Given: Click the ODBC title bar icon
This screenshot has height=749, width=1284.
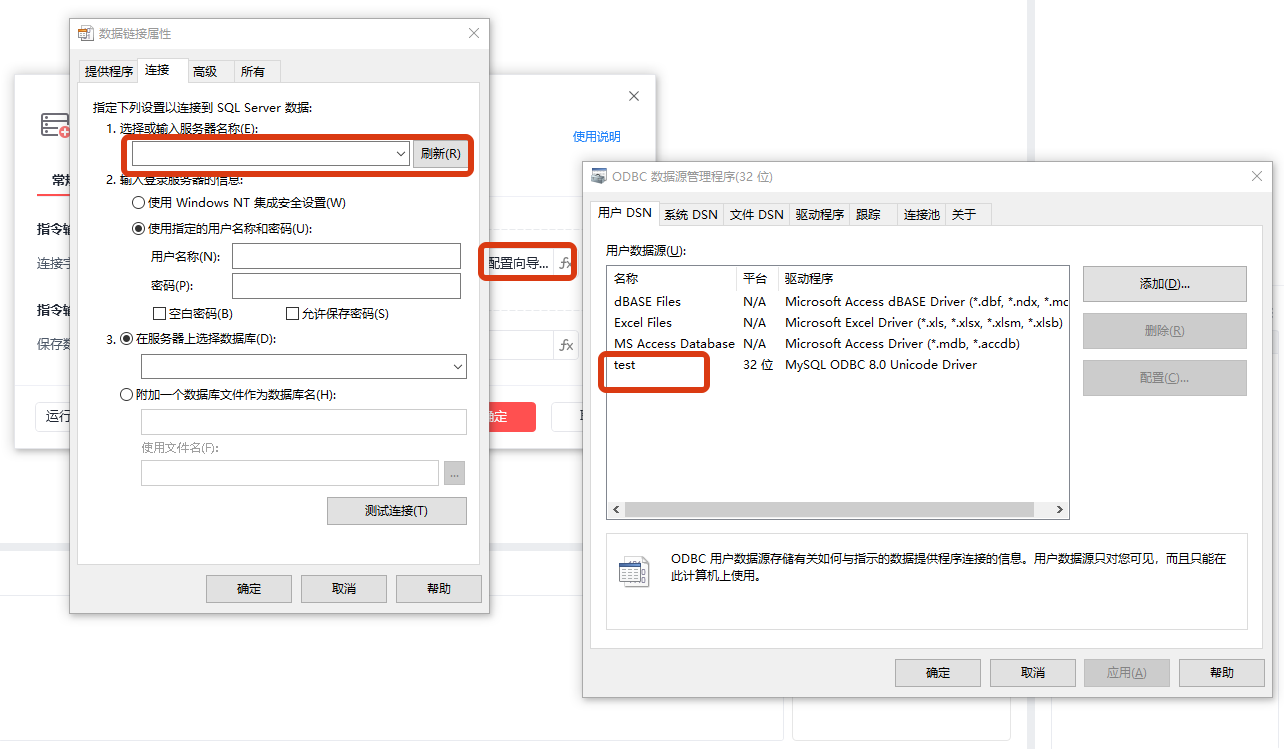Looking at the screenshot, I should [599, 177].
